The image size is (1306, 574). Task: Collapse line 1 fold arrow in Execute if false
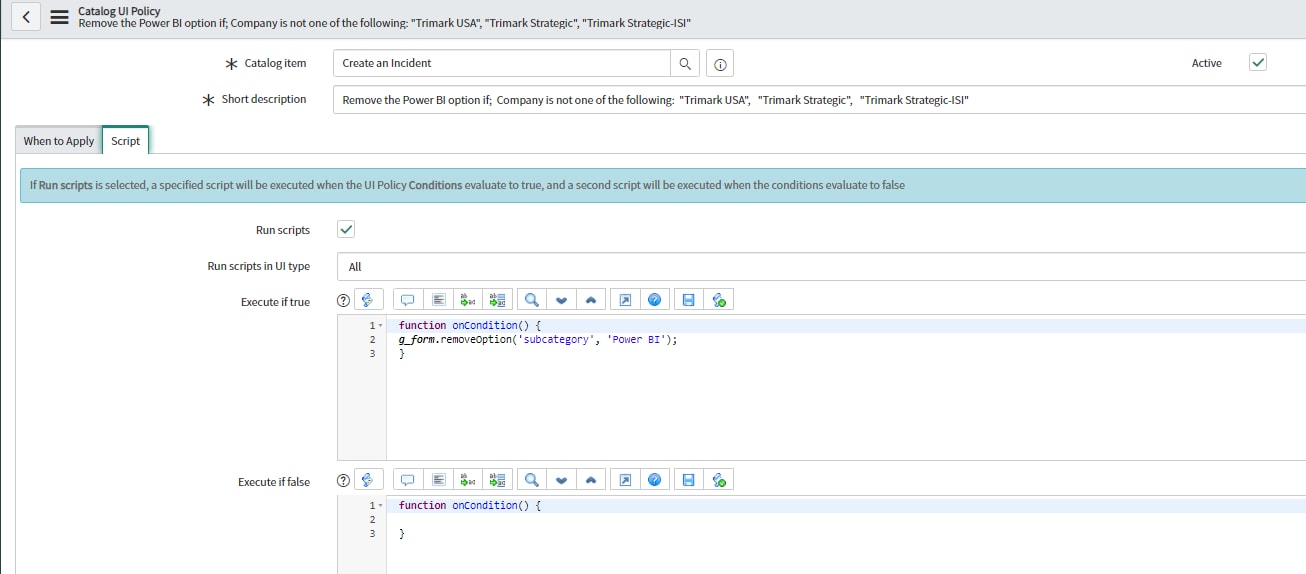381,506
